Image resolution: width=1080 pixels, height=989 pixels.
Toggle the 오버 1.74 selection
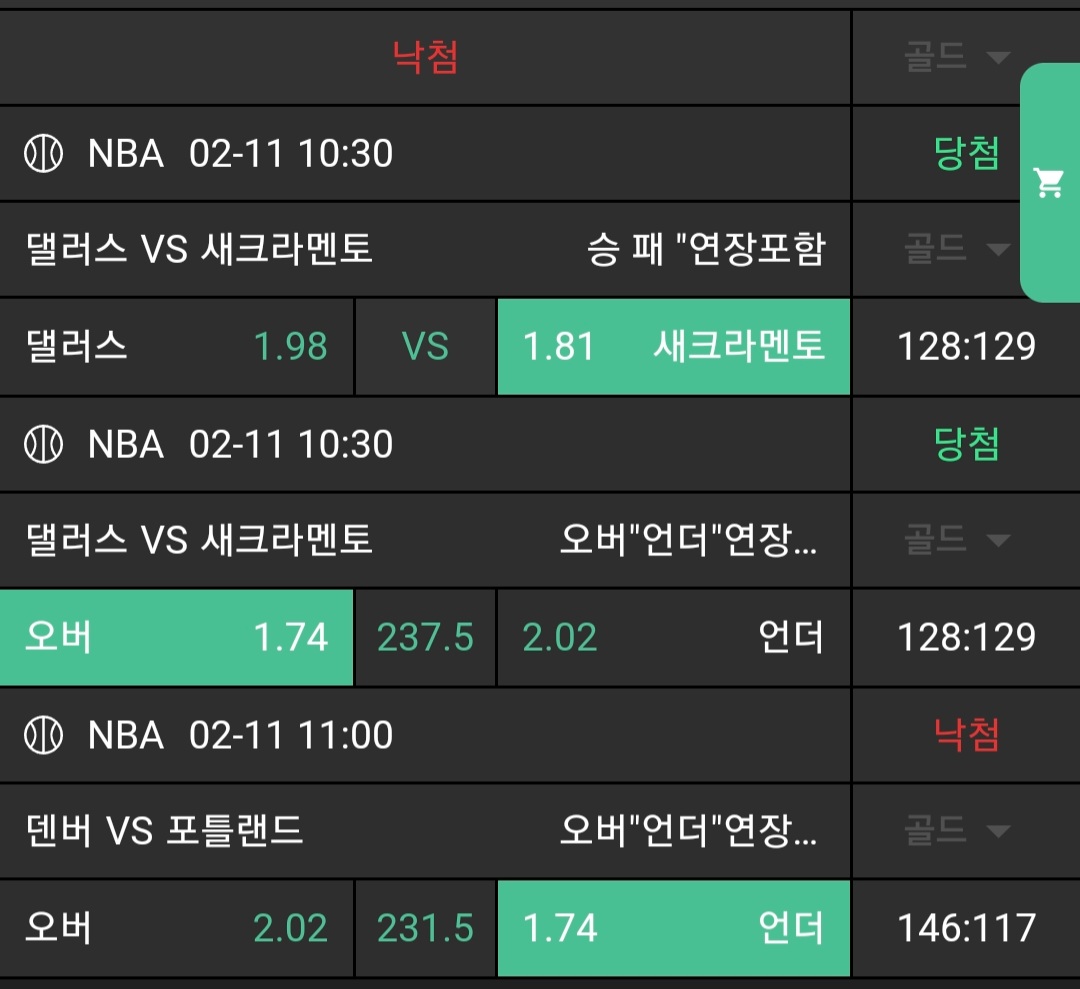coord(176,637)
